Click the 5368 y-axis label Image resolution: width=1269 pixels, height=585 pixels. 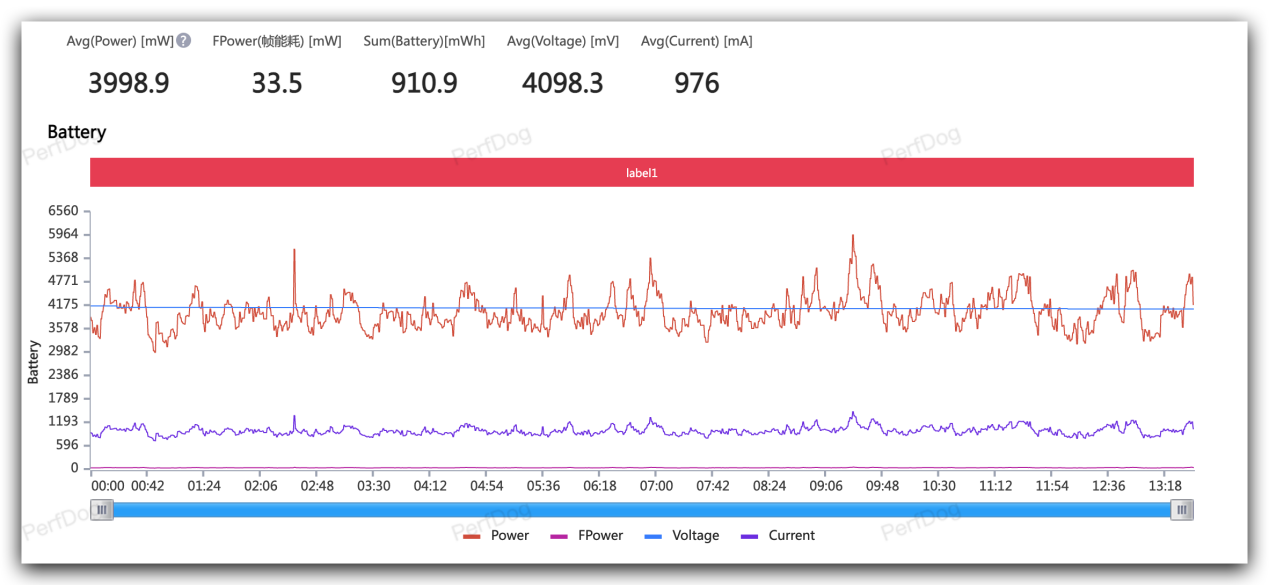62,258
